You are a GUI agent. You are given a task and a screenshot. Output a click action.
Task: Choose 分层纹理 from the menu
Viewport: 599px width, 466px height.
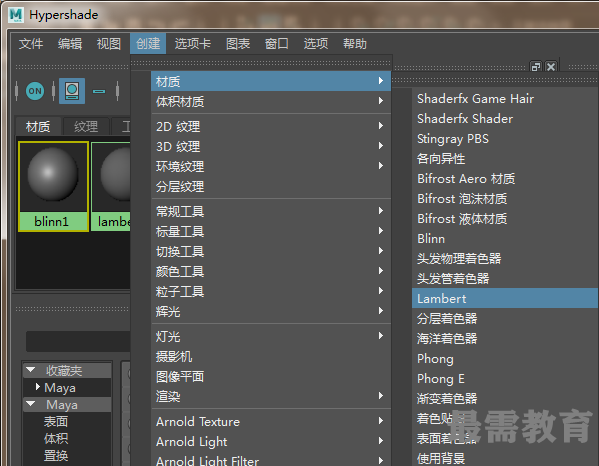pos(271,186)
